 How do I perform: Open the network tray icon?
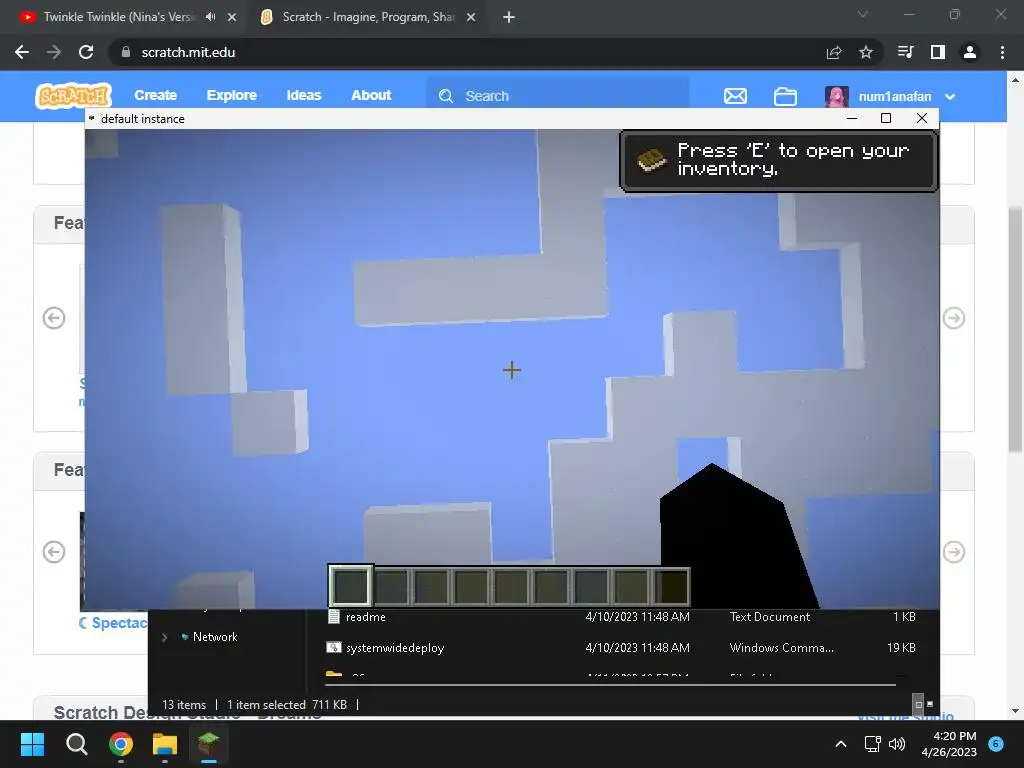(x=872, y=744)
